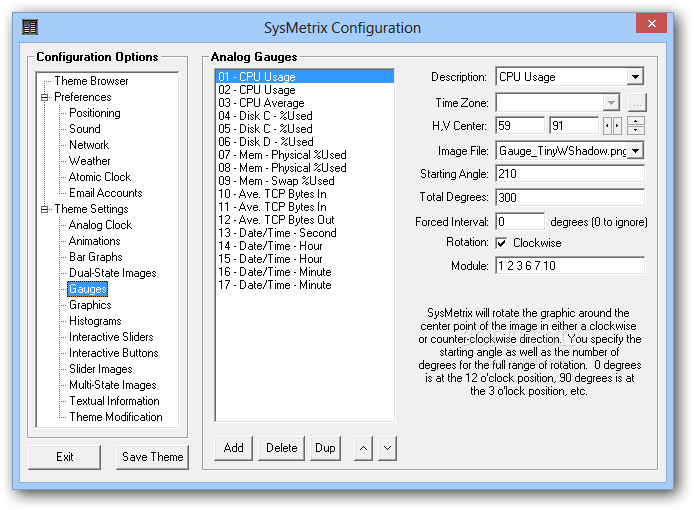Select gauge '09 - Mem - Swap %Used'
The width and height of the screenshot is (694, 510).
[305, 181]
